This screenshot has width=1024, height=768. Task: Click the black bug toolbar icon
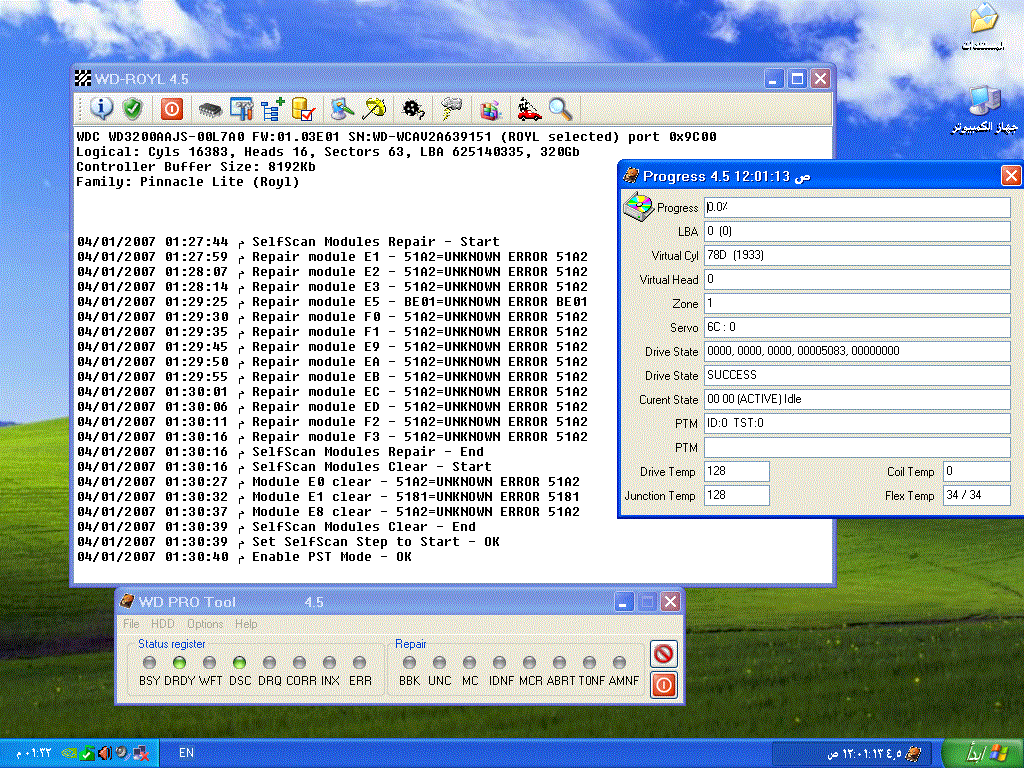[413, 108]
